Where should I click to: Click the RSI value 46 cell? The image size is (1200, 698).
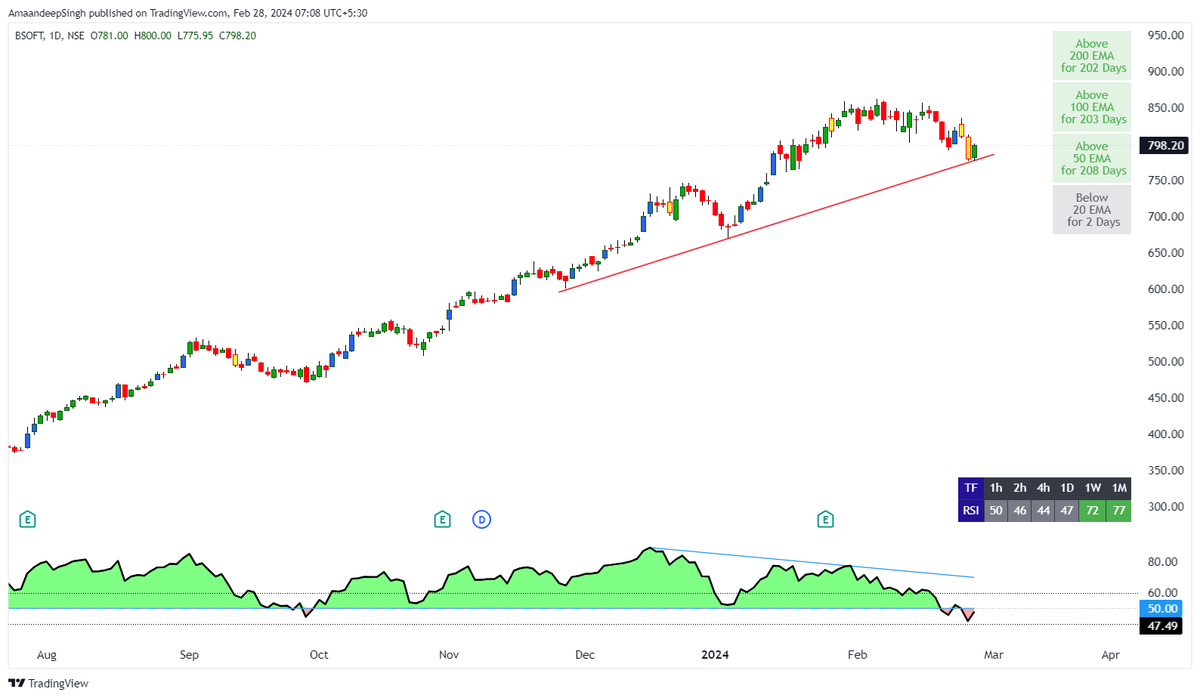[x=1019, y=511]
